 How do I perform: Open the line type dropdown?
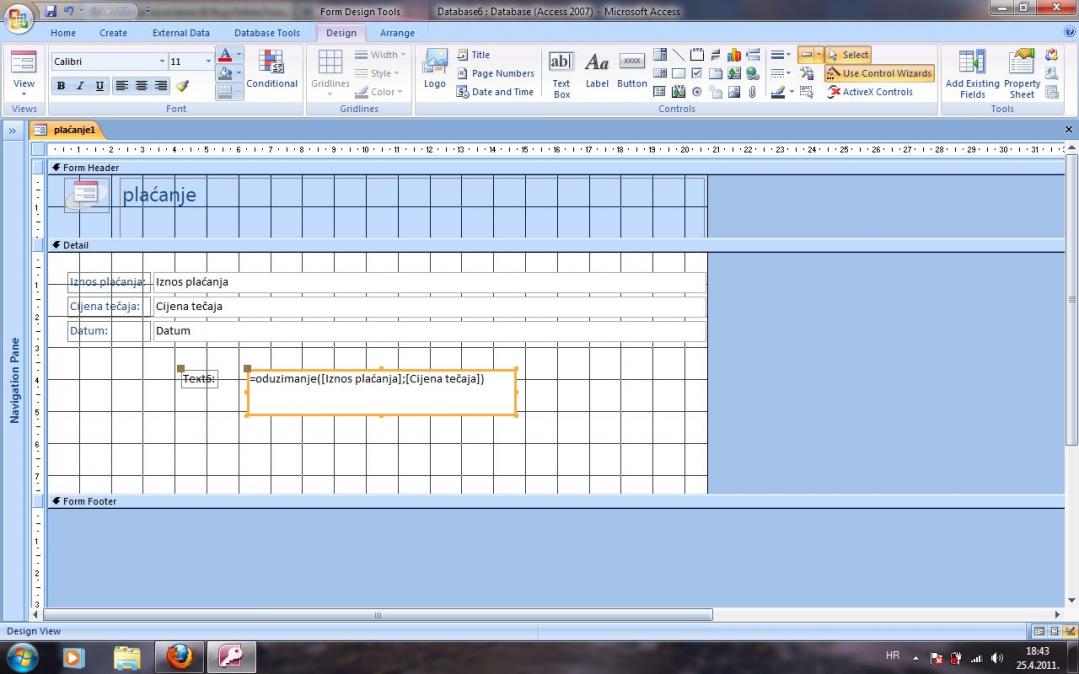(780, 73)
